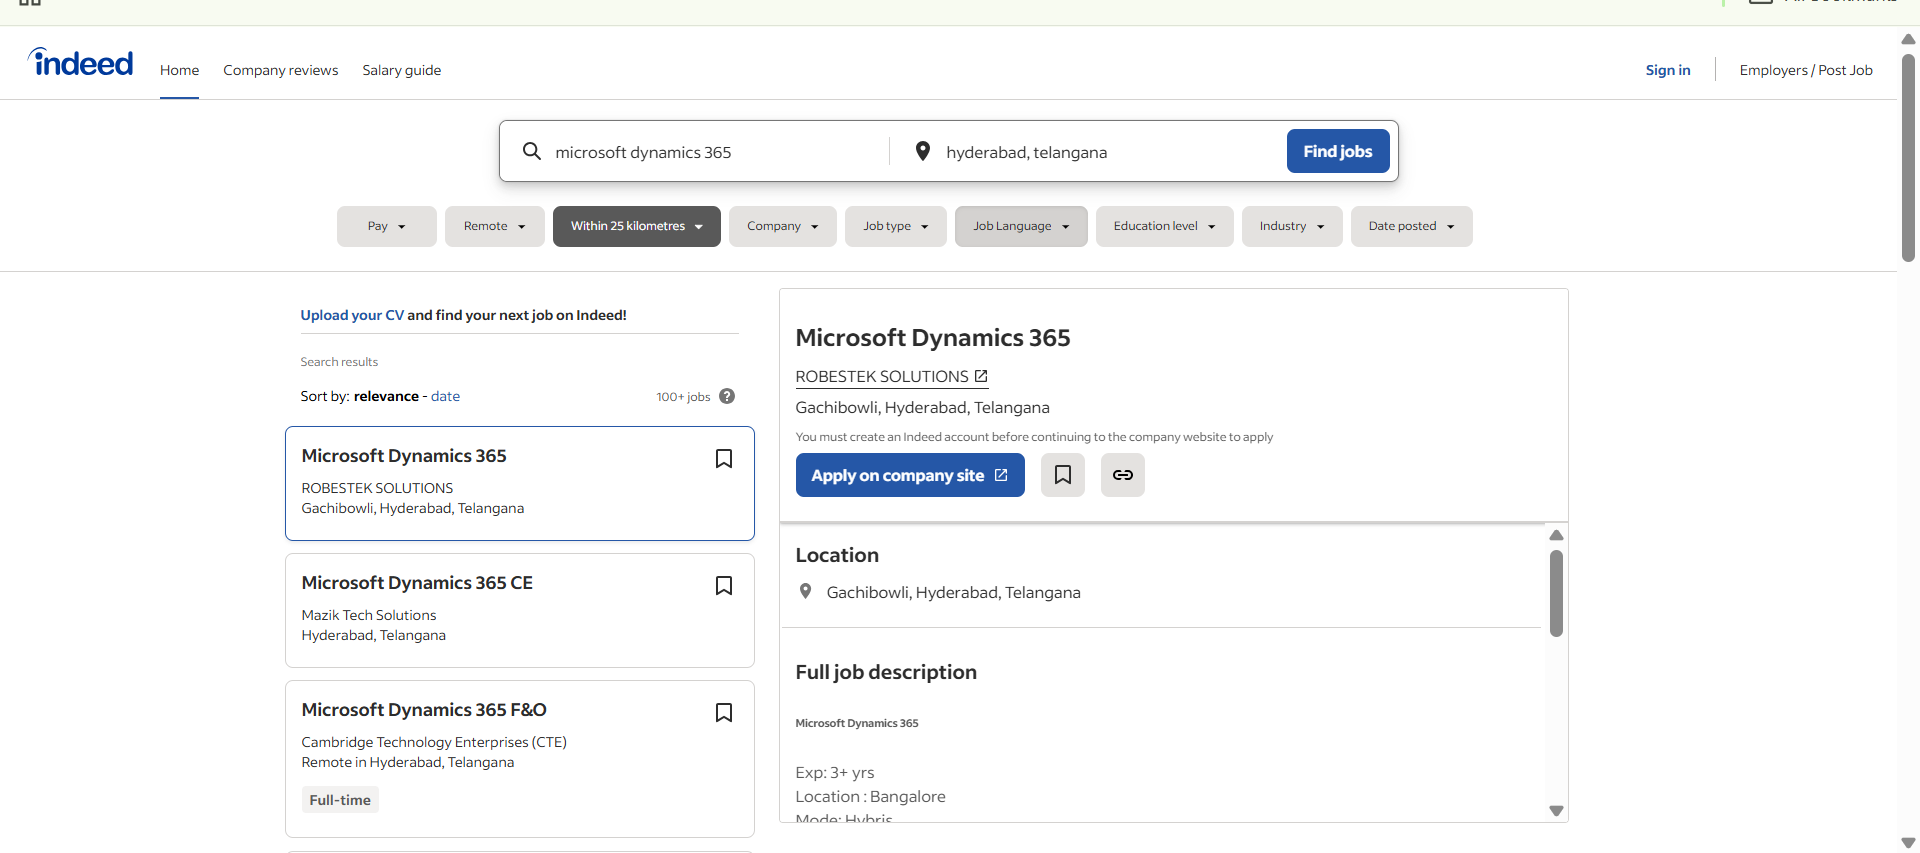Screen dimensions: 1920x853
Task: Expand the Remote filter
Action: [495, 226]
